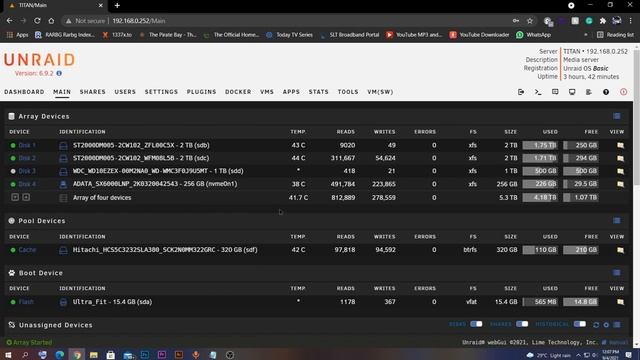Browse Flash via folder view icon
Screen dimensions: 640x360
[620, 302]
